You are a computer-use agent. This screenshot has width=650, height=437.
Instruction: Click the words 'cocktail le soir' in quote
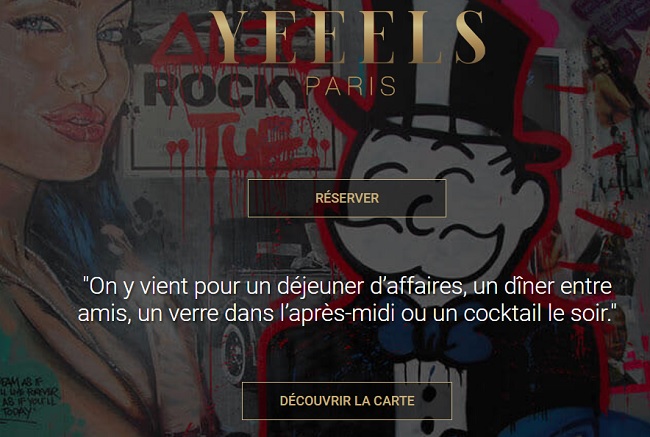[537, 313]
